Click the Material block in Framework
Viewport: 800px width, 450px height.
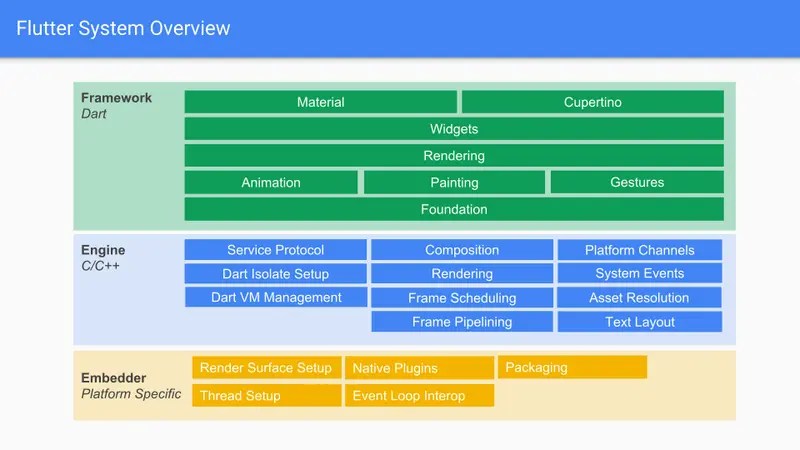320,102
